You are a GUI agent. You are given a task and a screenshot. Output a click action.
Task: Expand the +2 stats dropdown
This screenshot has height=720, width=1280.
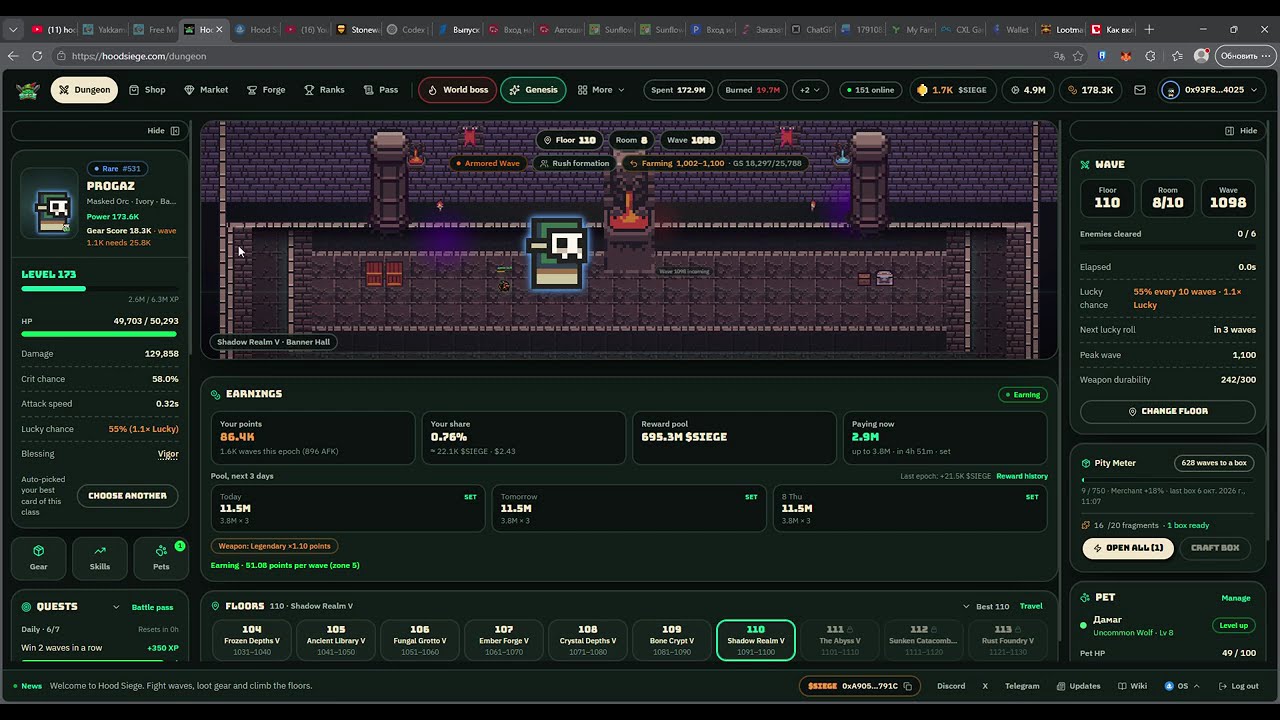[x=810, y=90]
